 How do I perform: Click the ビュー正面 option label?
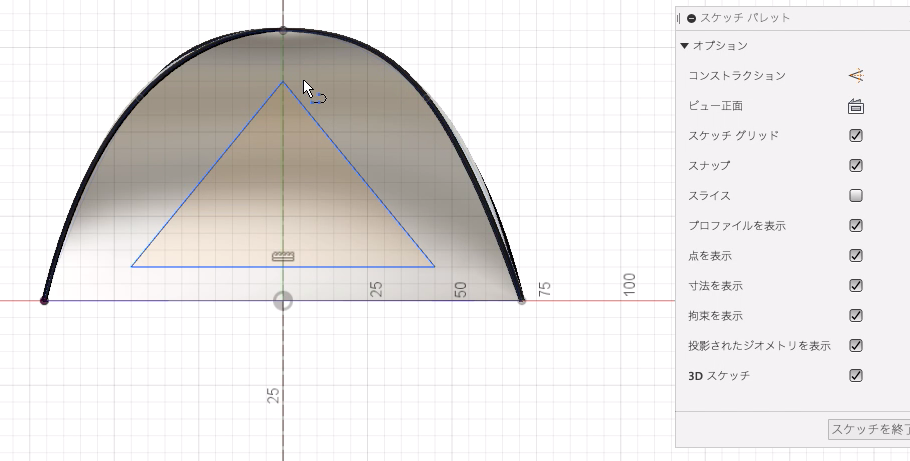[715, 106]
